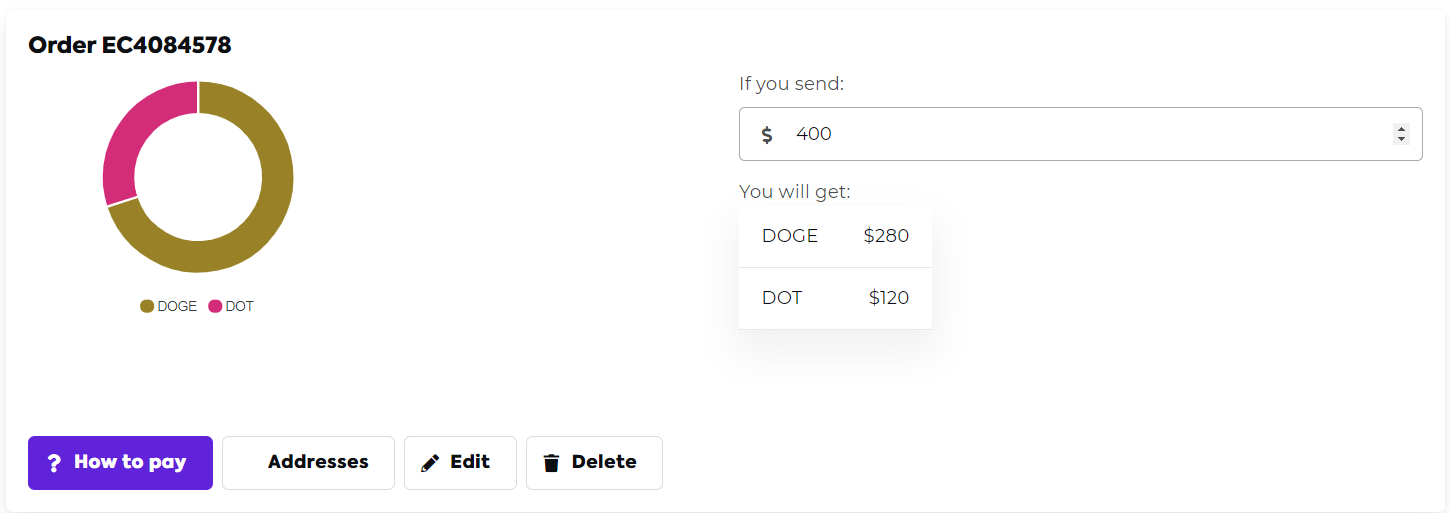Click the pink DOT legend color dot
The height and width of the screenshot is (513, 1450).
215,306
